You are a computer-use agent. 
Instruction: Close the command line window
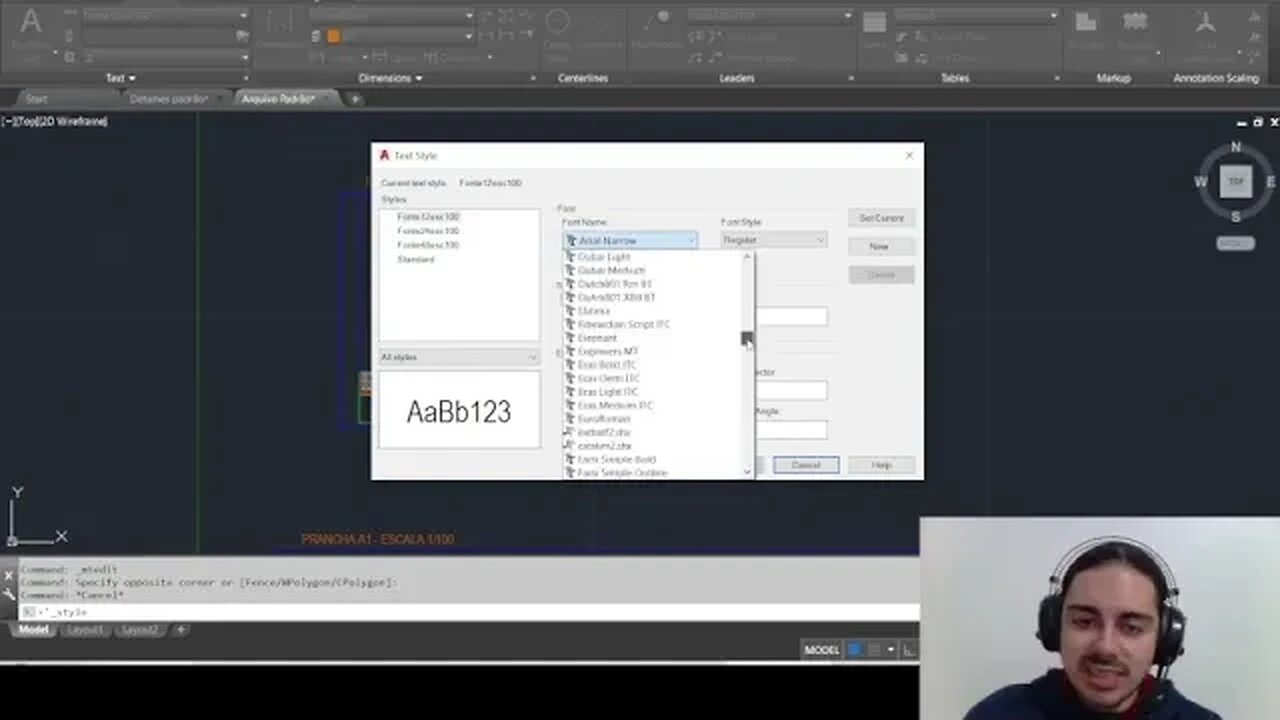[x=8, y=576]
